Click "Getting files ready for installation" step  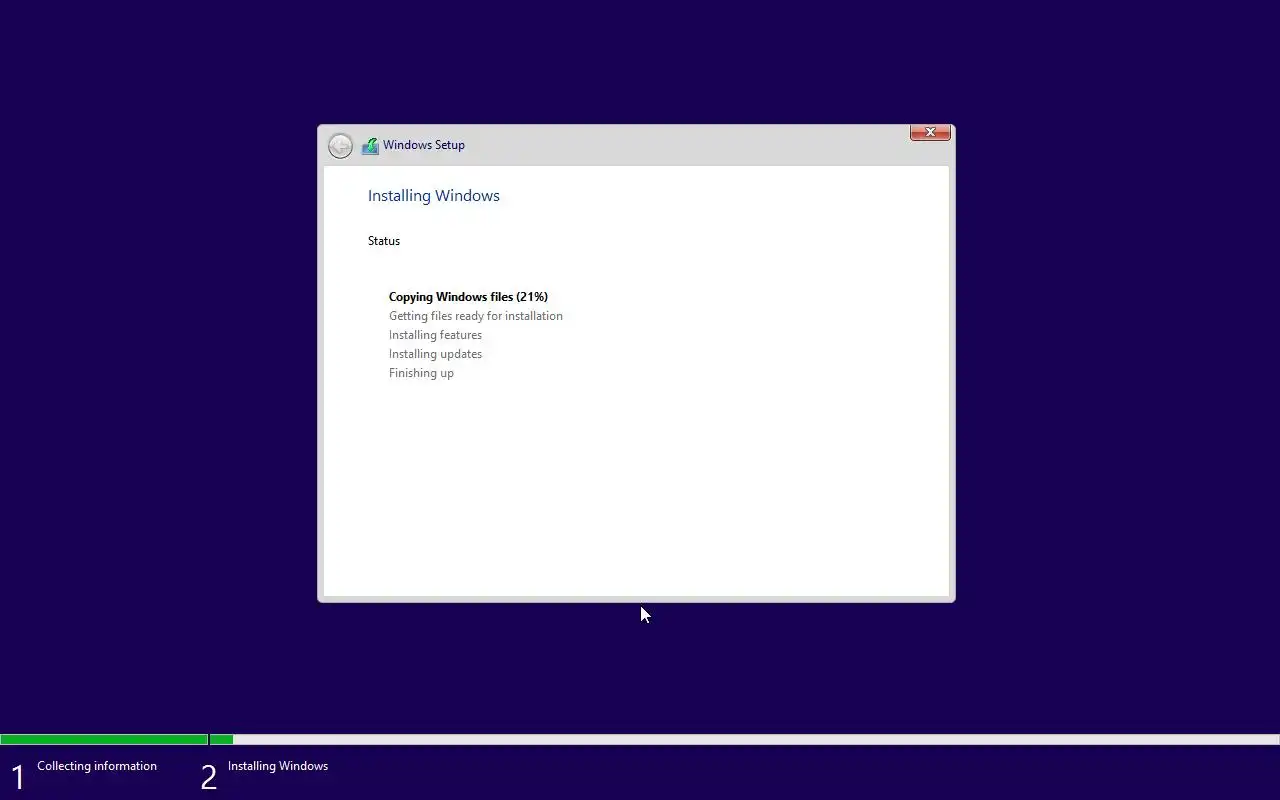(x=476, y=316)
